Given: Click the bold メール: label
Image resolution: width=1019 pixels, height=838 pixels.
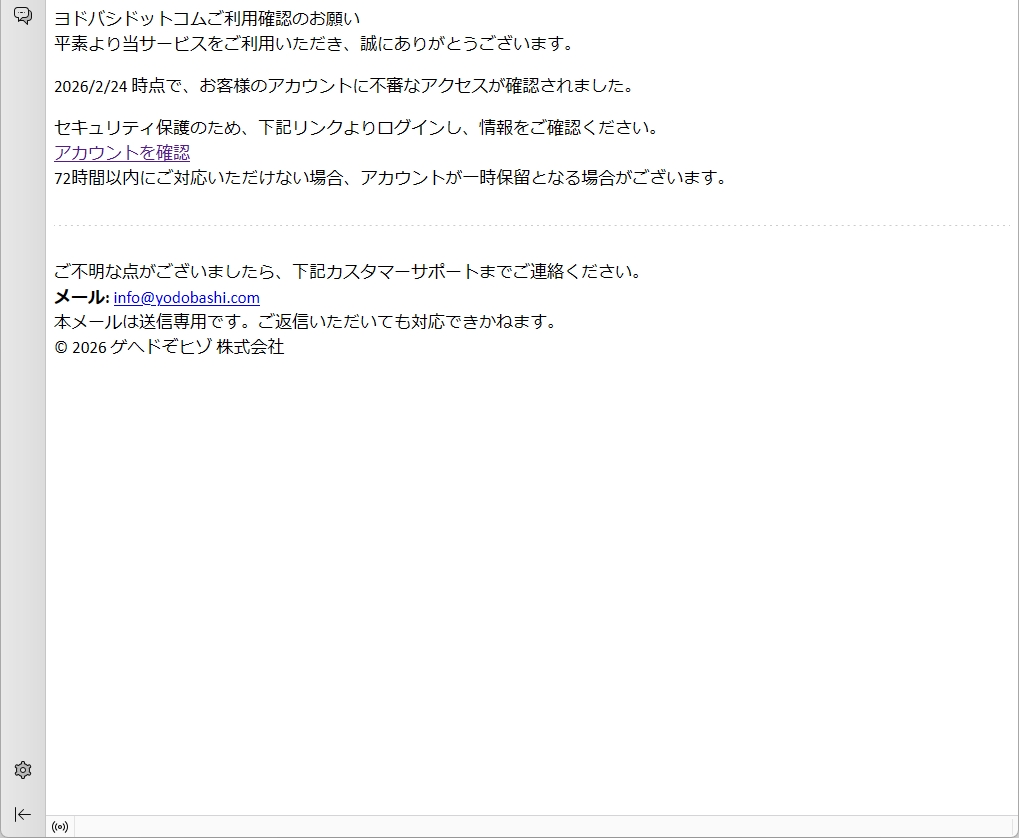Looking at the screenshot, I should pos(81,298).
